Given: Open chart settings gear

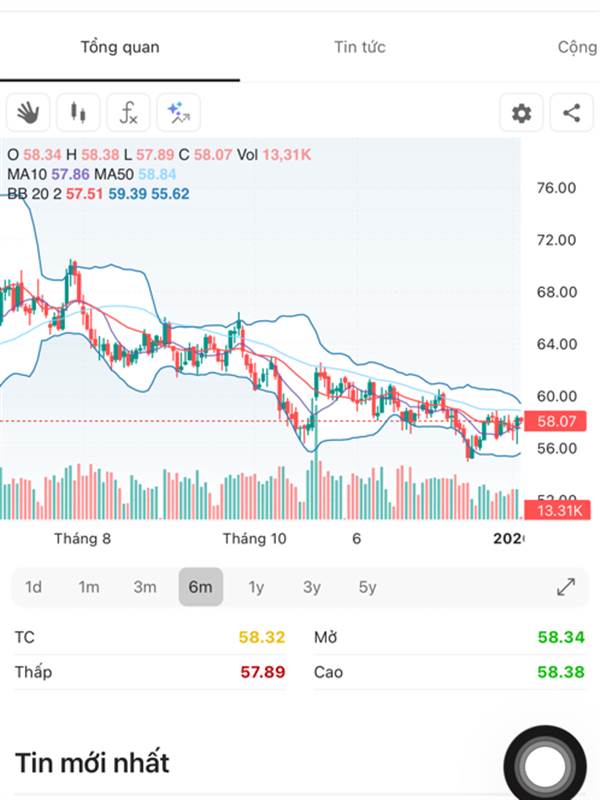Looking at the screenshot, I should click(521, 113).
